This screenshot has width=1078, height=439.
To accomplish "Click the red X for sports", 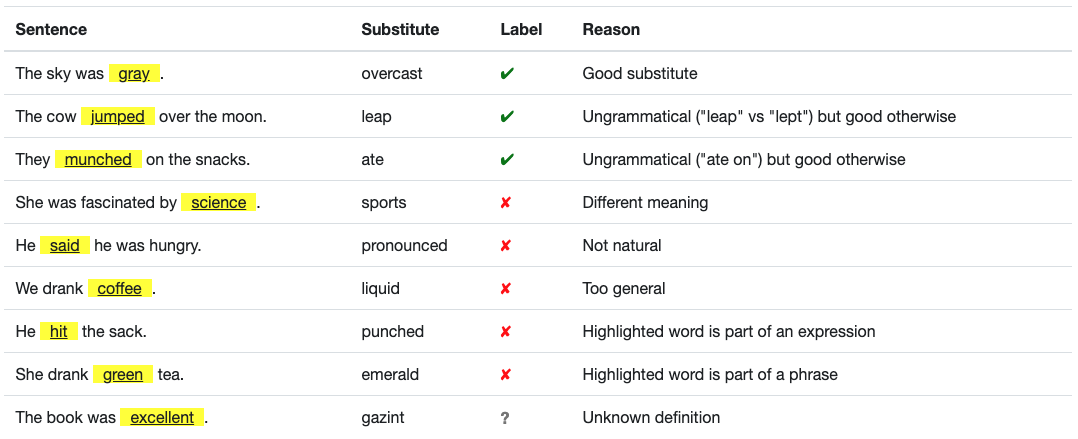I will point(505,203).
